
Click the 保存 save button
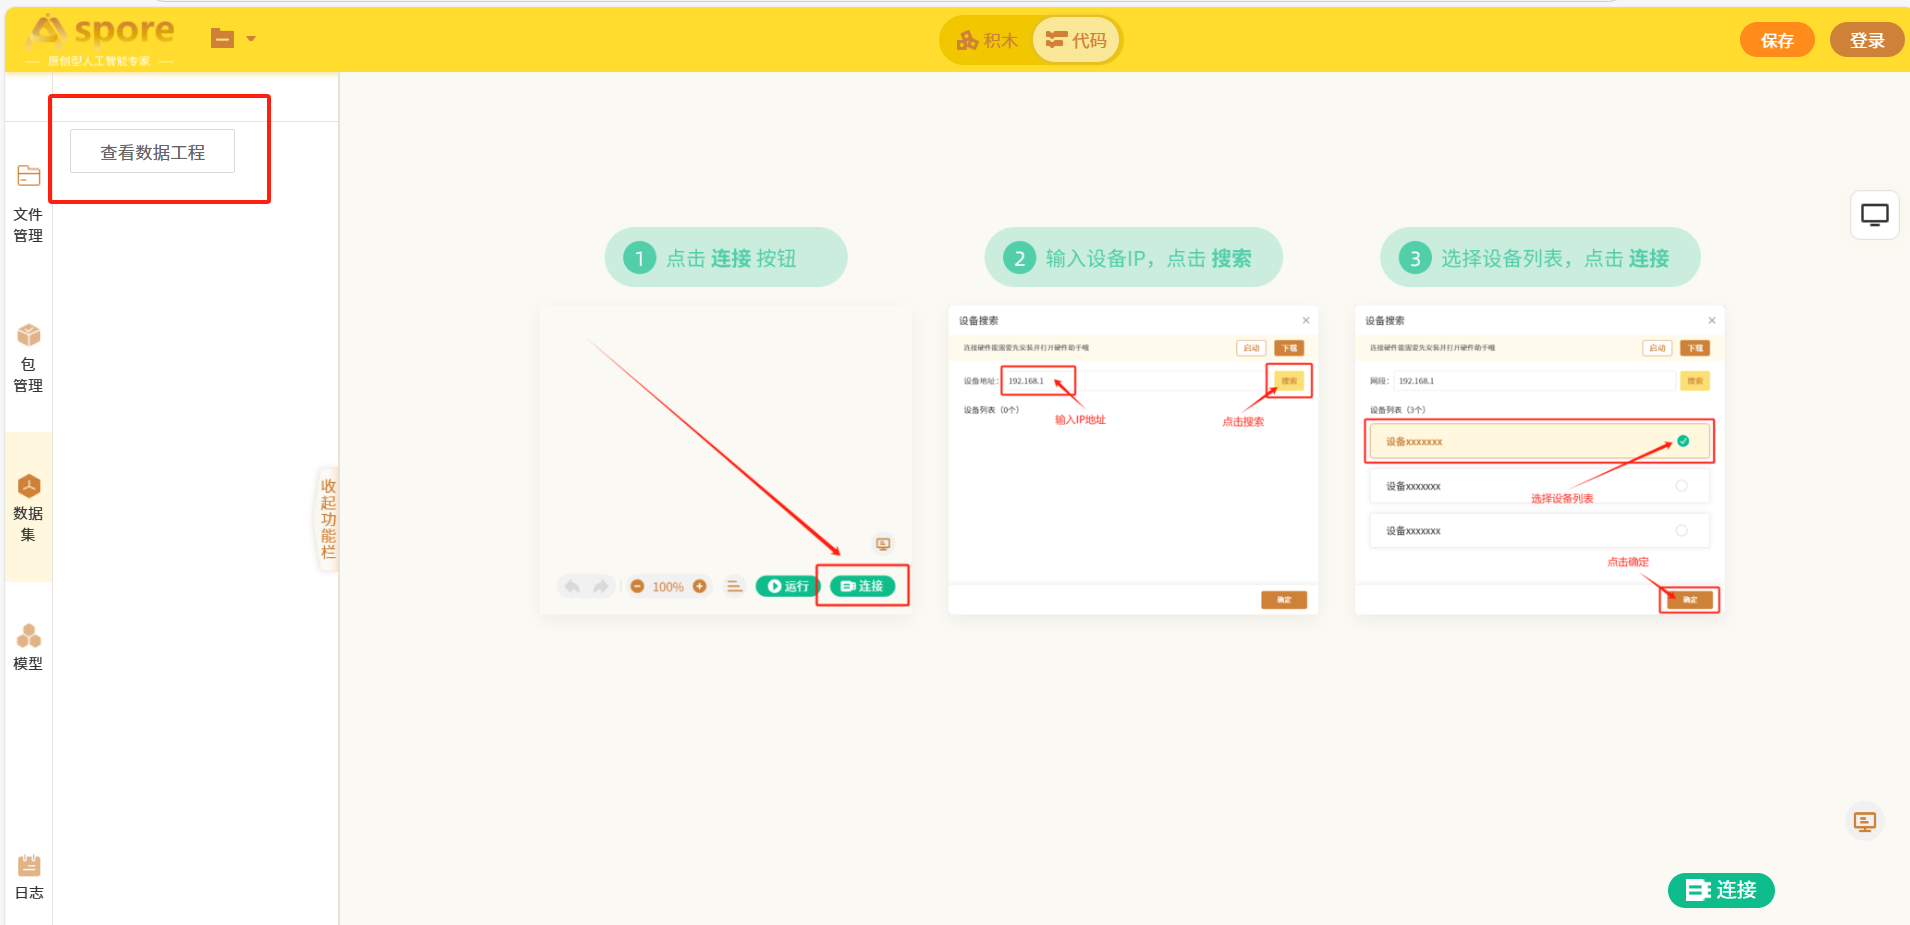1776,41
